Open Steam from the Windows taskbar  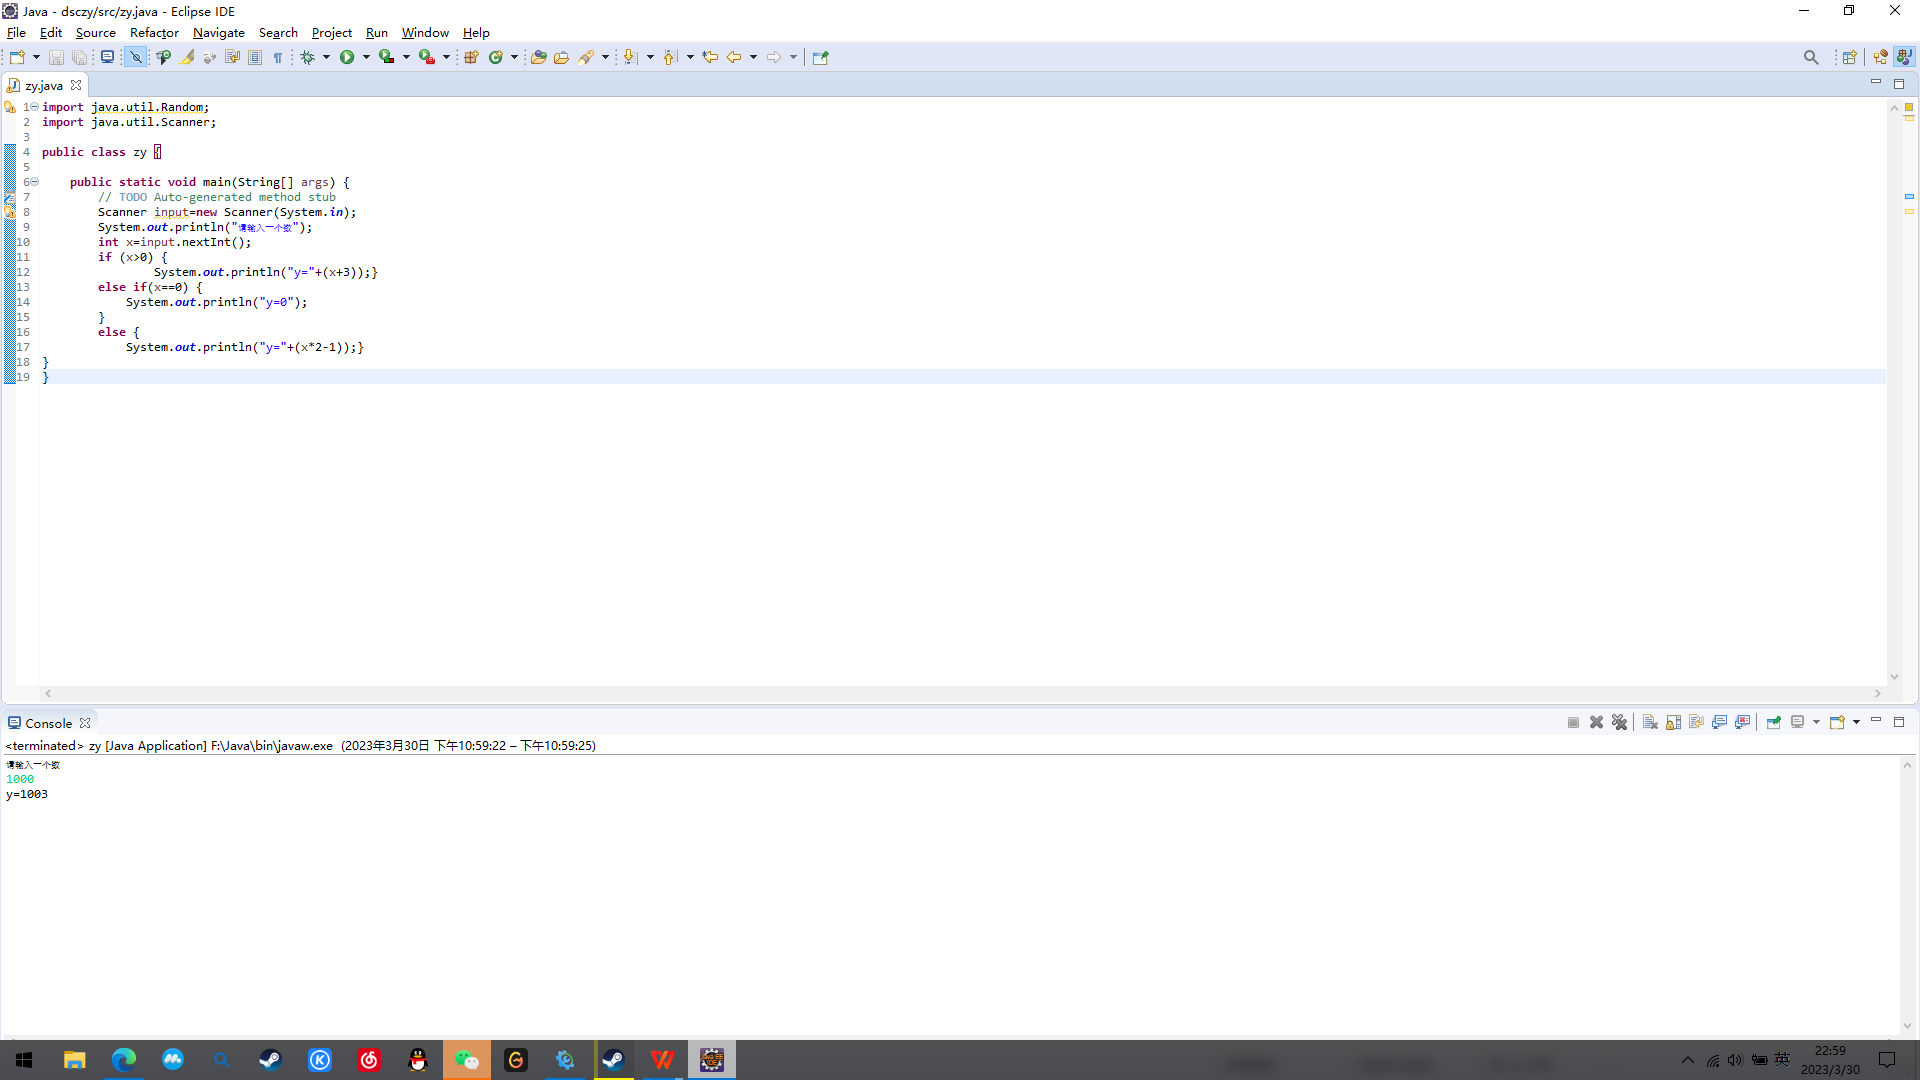click(270, 1060)
